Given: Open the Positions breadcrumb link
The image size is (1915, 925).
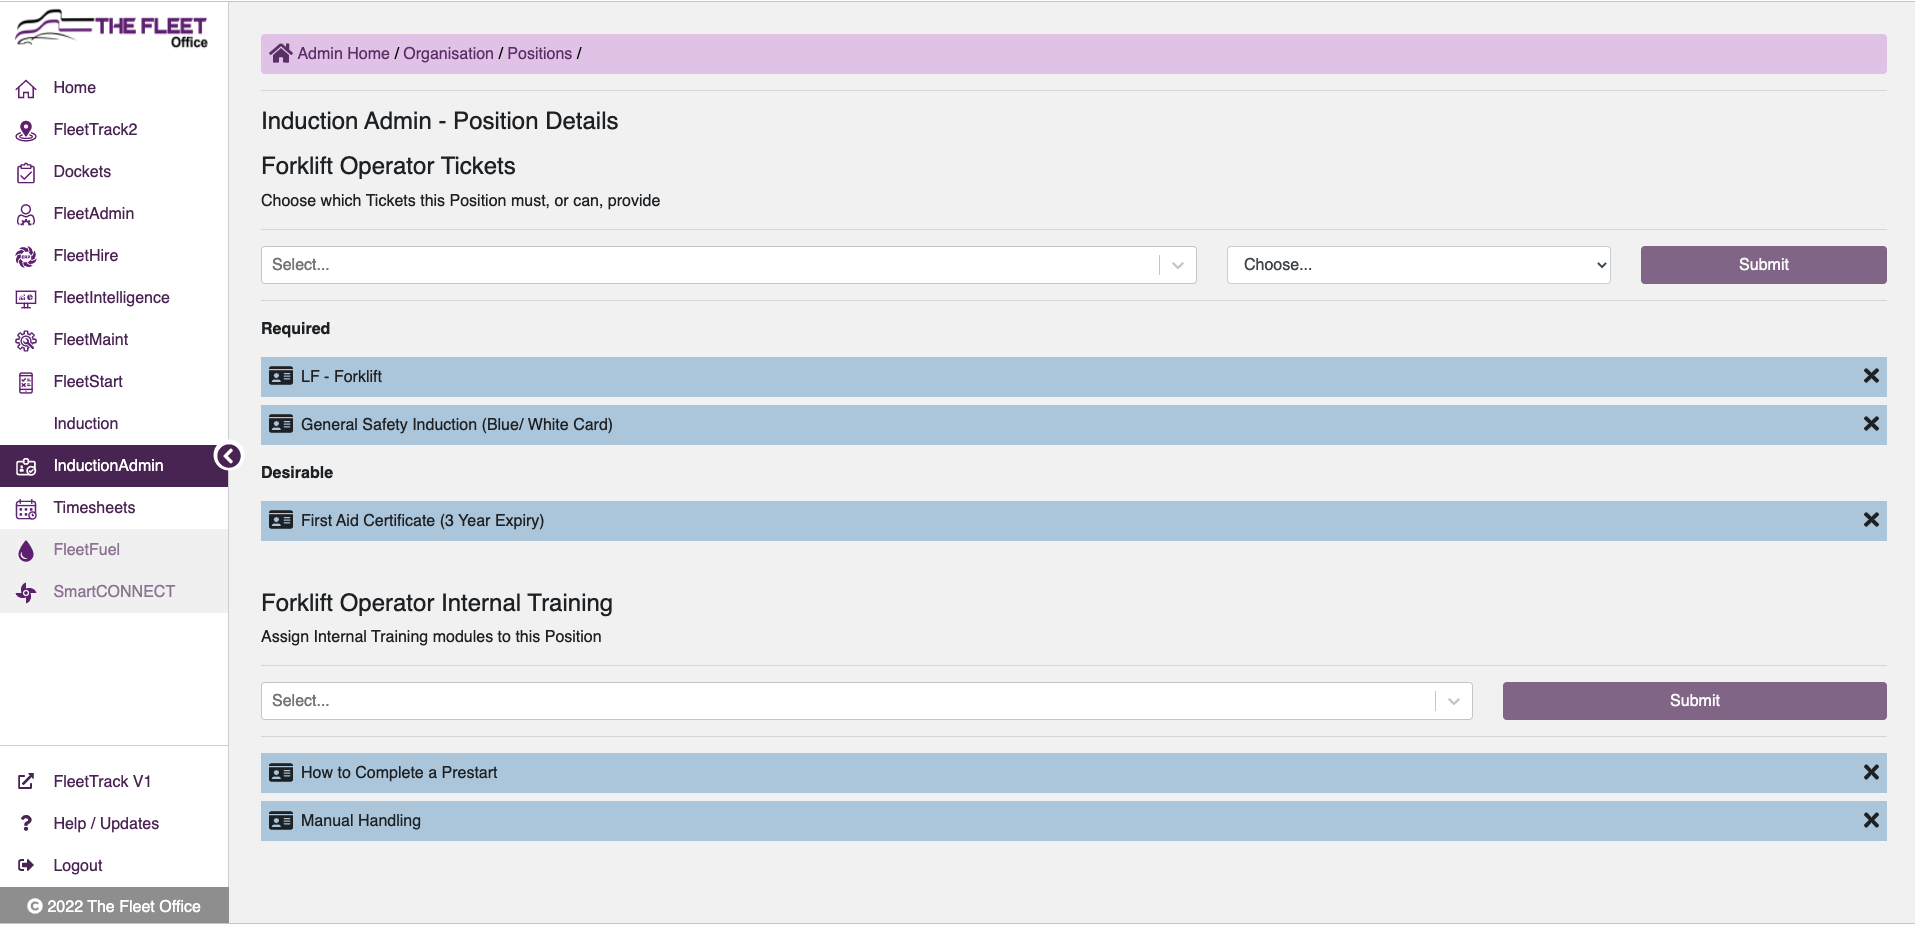Looking at the screenshot, I should coord(539,53).
